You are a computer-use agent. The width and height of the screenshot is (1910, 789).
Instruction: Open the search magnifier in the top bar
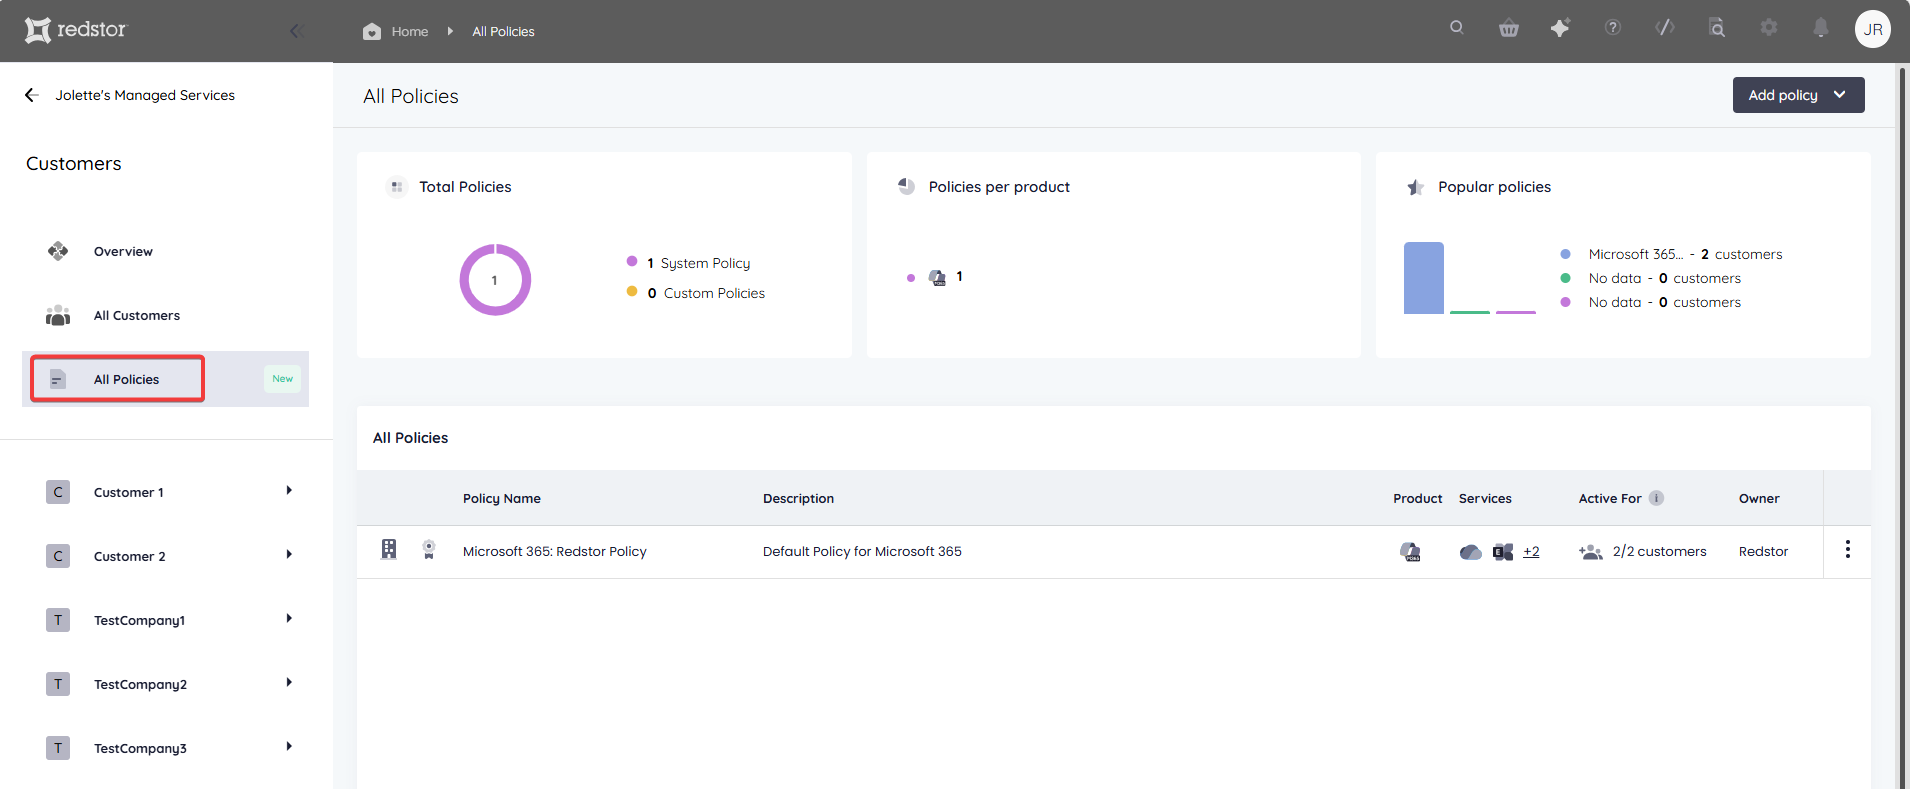click(x=1457, y=28)
